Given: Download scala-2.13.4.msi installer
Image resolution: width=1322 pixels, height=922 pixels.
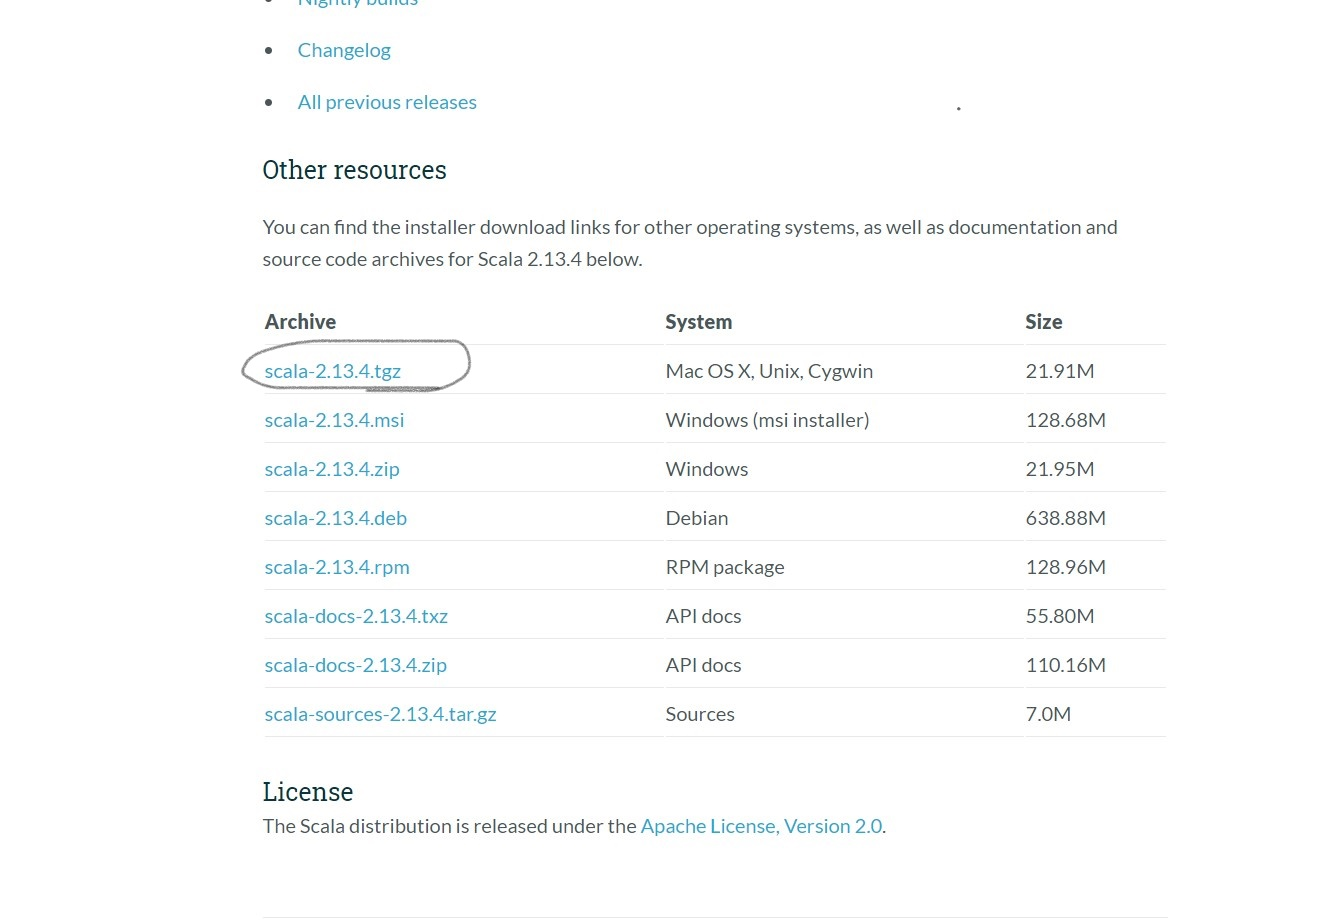Looking at the screenshot, I should tap(334, 420).
